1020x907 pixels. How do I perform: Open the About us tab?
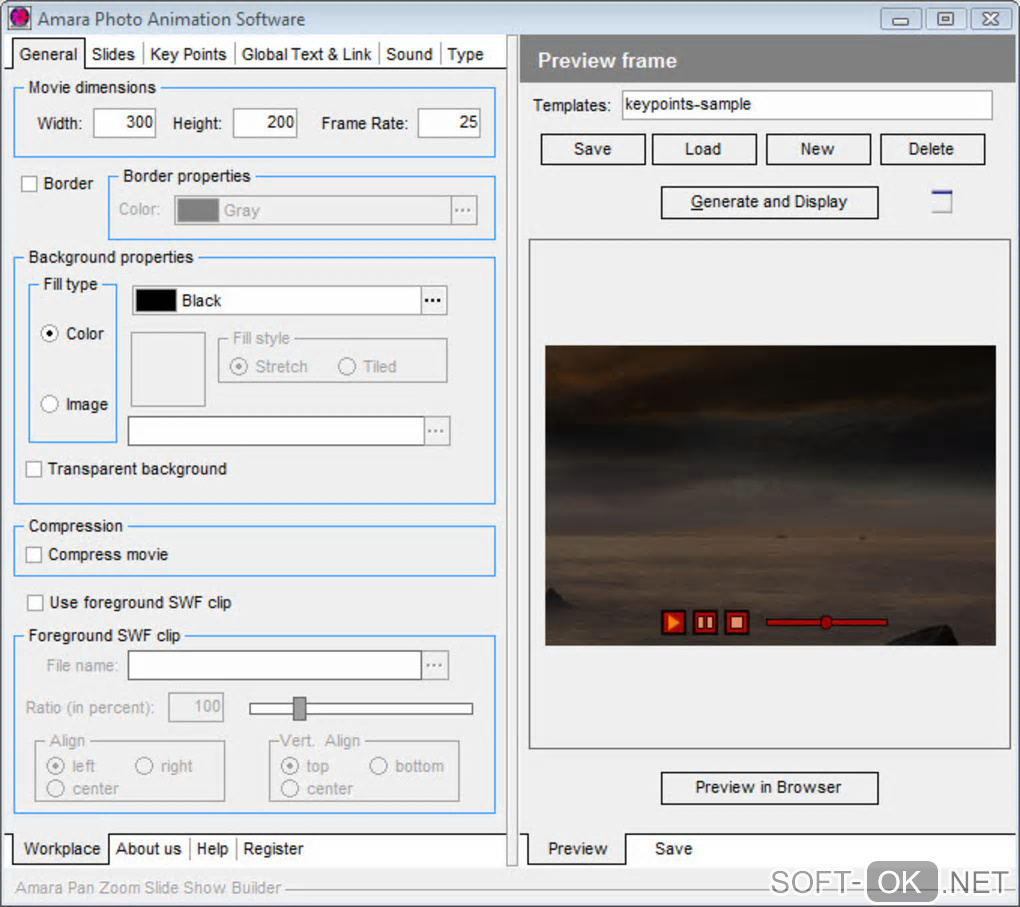point(148,849)
